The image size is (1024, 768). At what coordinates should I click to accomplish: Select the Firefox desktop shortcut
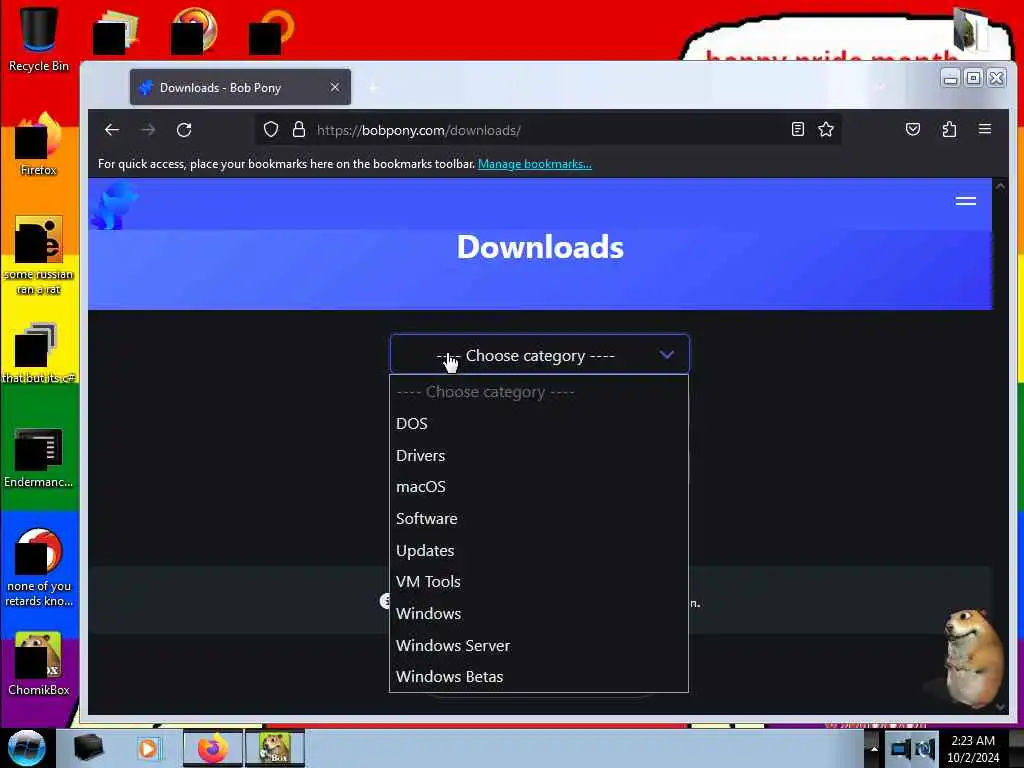pos(39,145)
